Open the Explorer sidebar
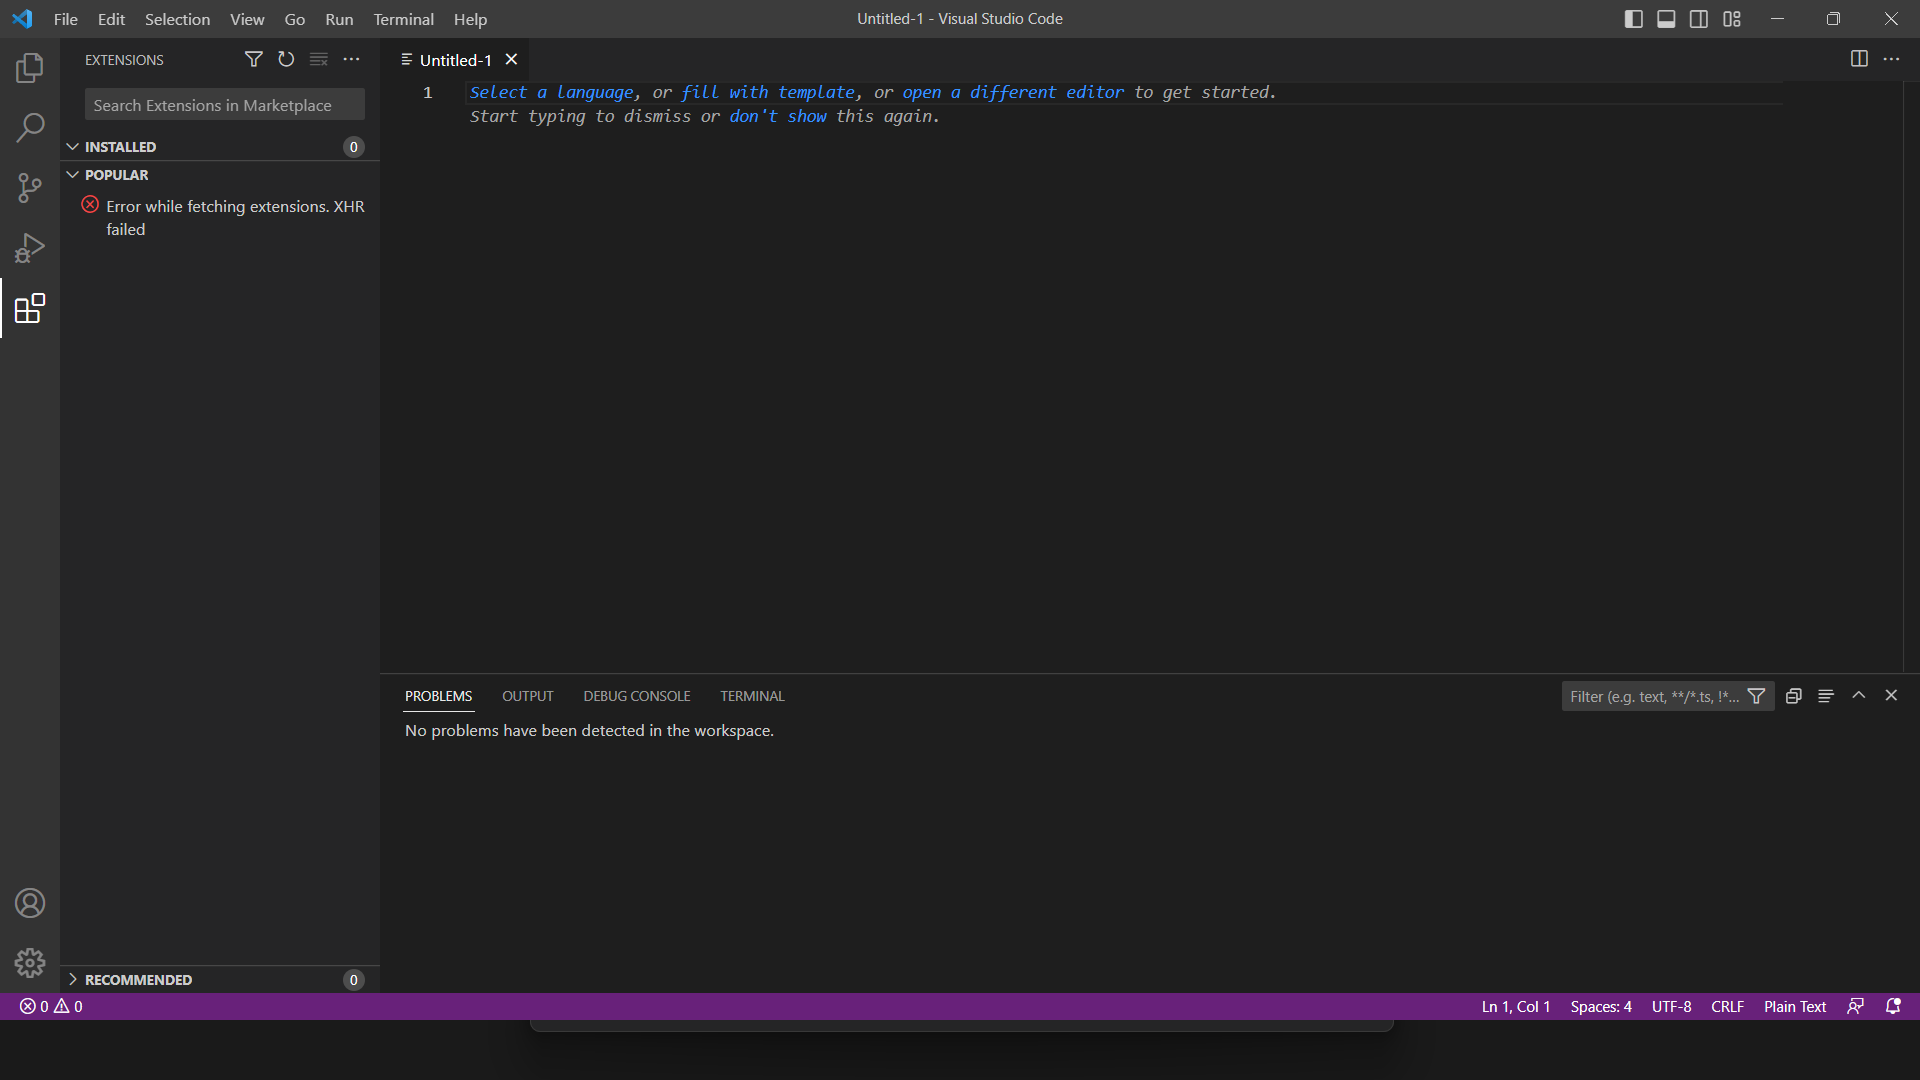The width and height of the screenshot is (1920, 1080). click(x=29, y=67)
